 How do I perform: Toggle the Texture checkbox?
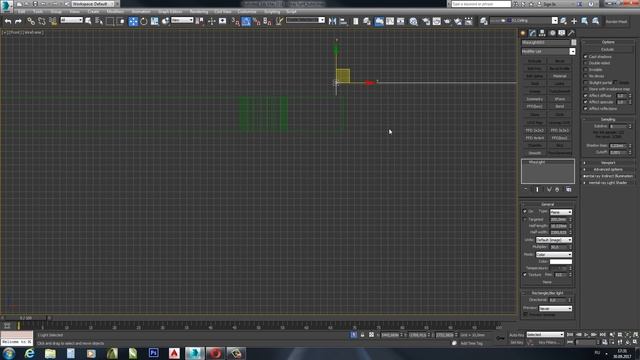525,275
